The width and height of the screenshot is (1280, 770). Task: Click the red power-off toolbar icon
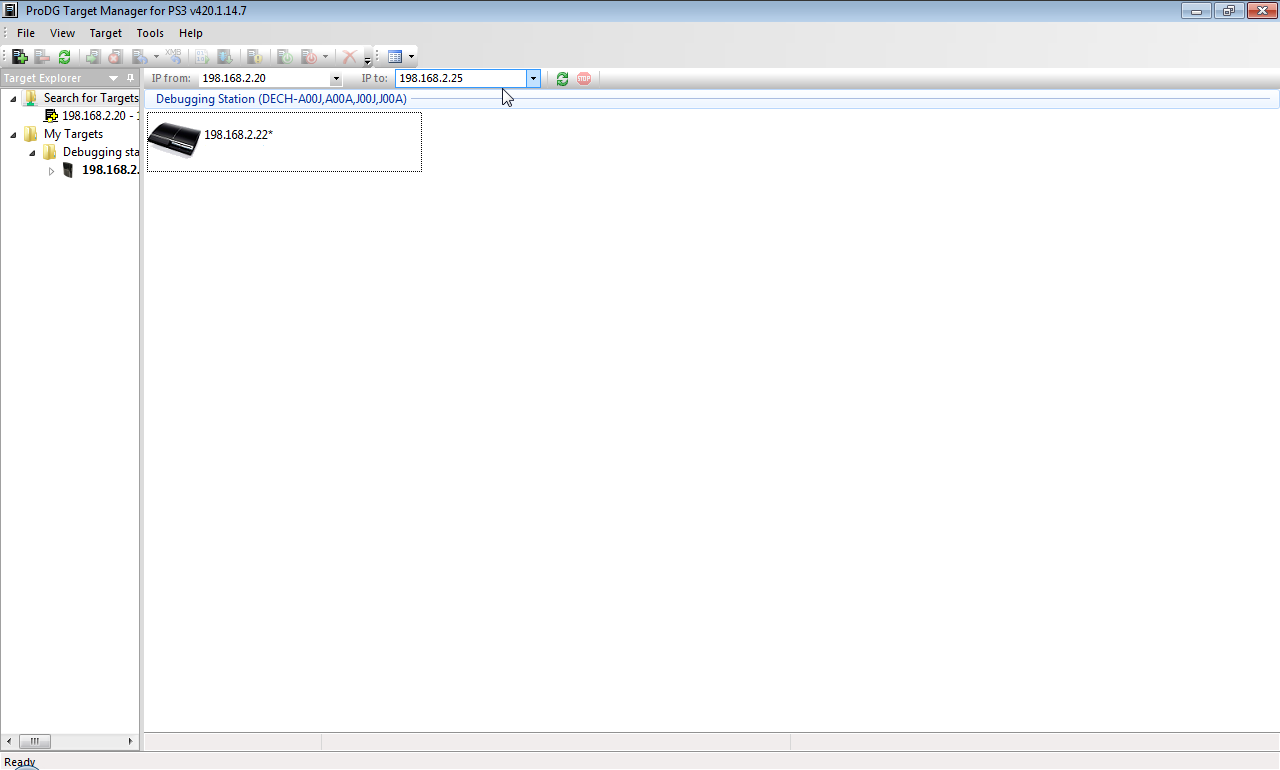tap(309, 57)
